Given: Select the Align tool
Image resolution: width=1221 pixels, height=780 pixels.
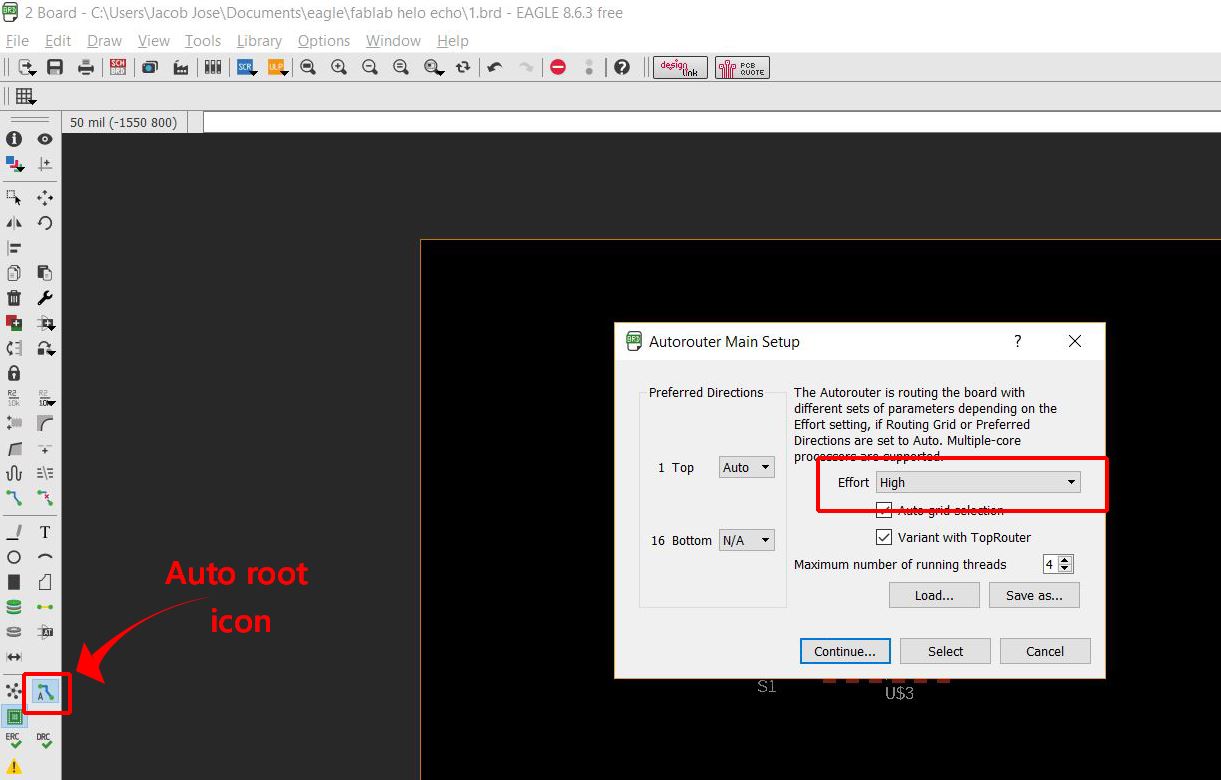Looking at the screenshot, I should 14,248.
